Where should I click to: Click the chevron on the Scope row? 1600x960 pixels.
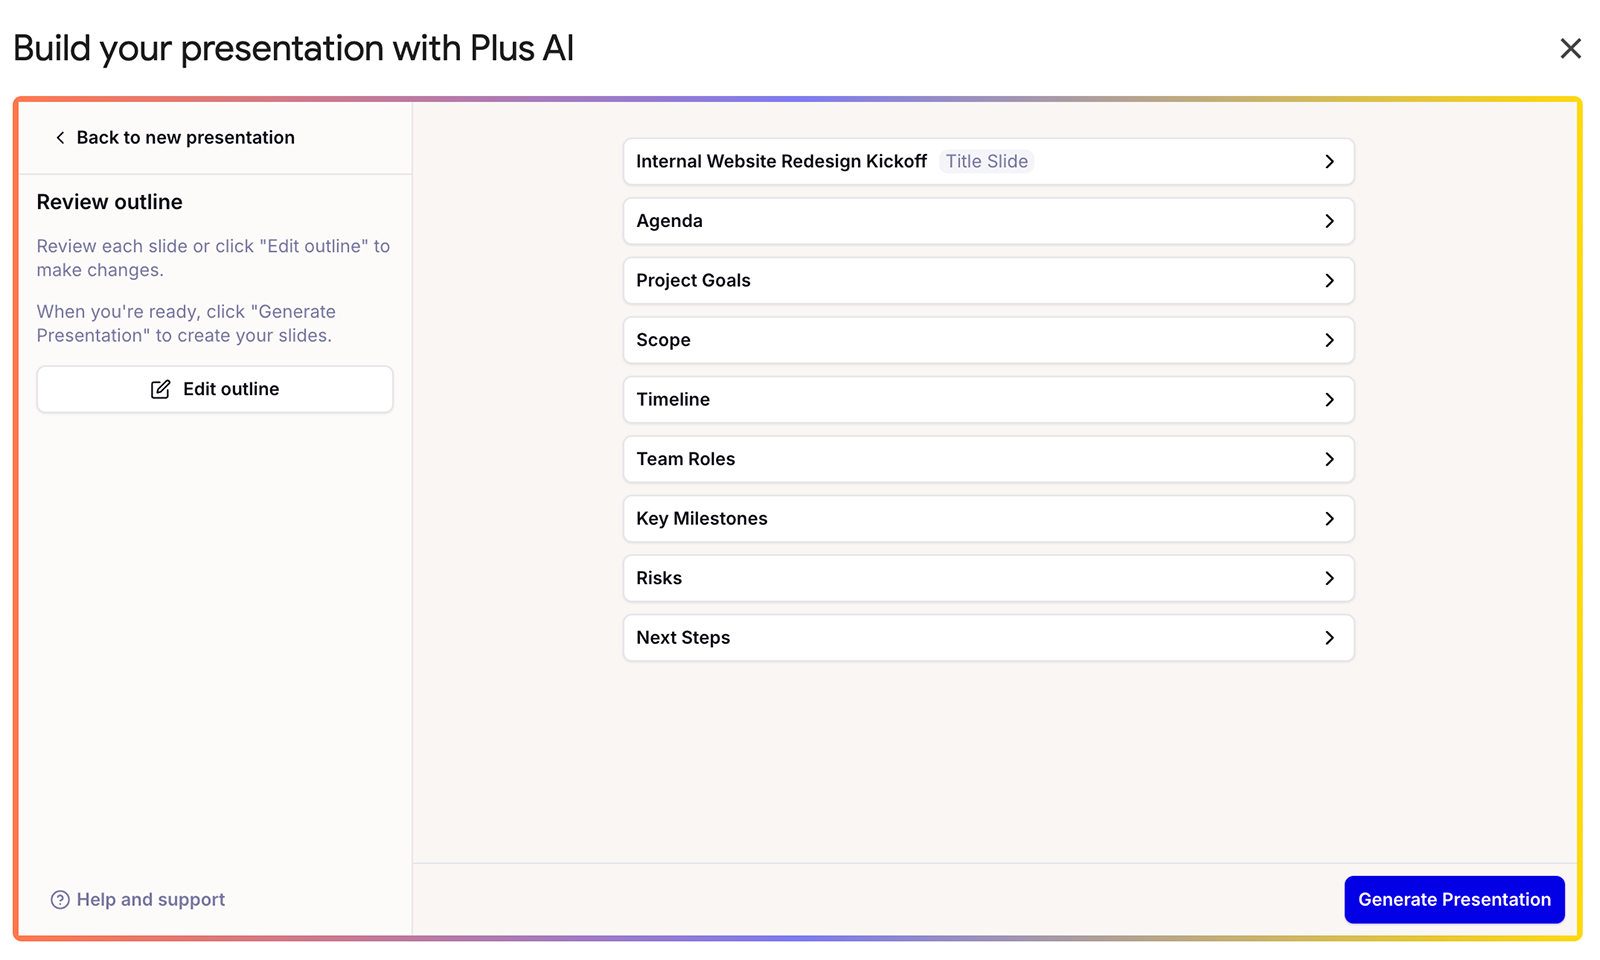[1329, 340]
